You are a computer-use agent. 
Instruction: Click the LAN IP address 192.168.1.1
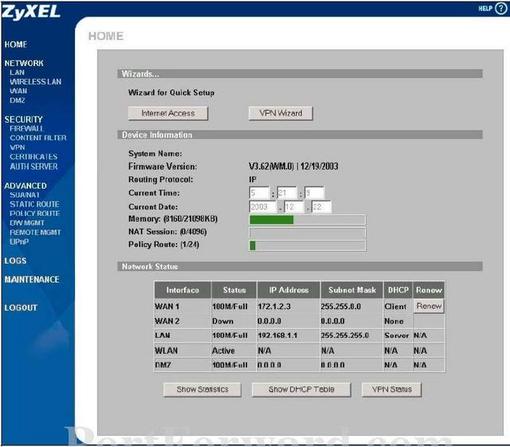point(277,335)
